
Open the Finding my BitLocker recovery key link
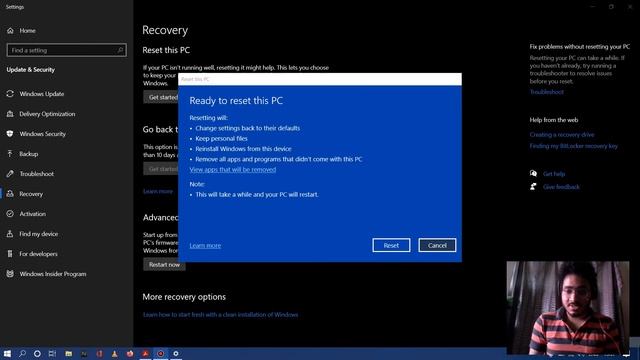(573, 146)
